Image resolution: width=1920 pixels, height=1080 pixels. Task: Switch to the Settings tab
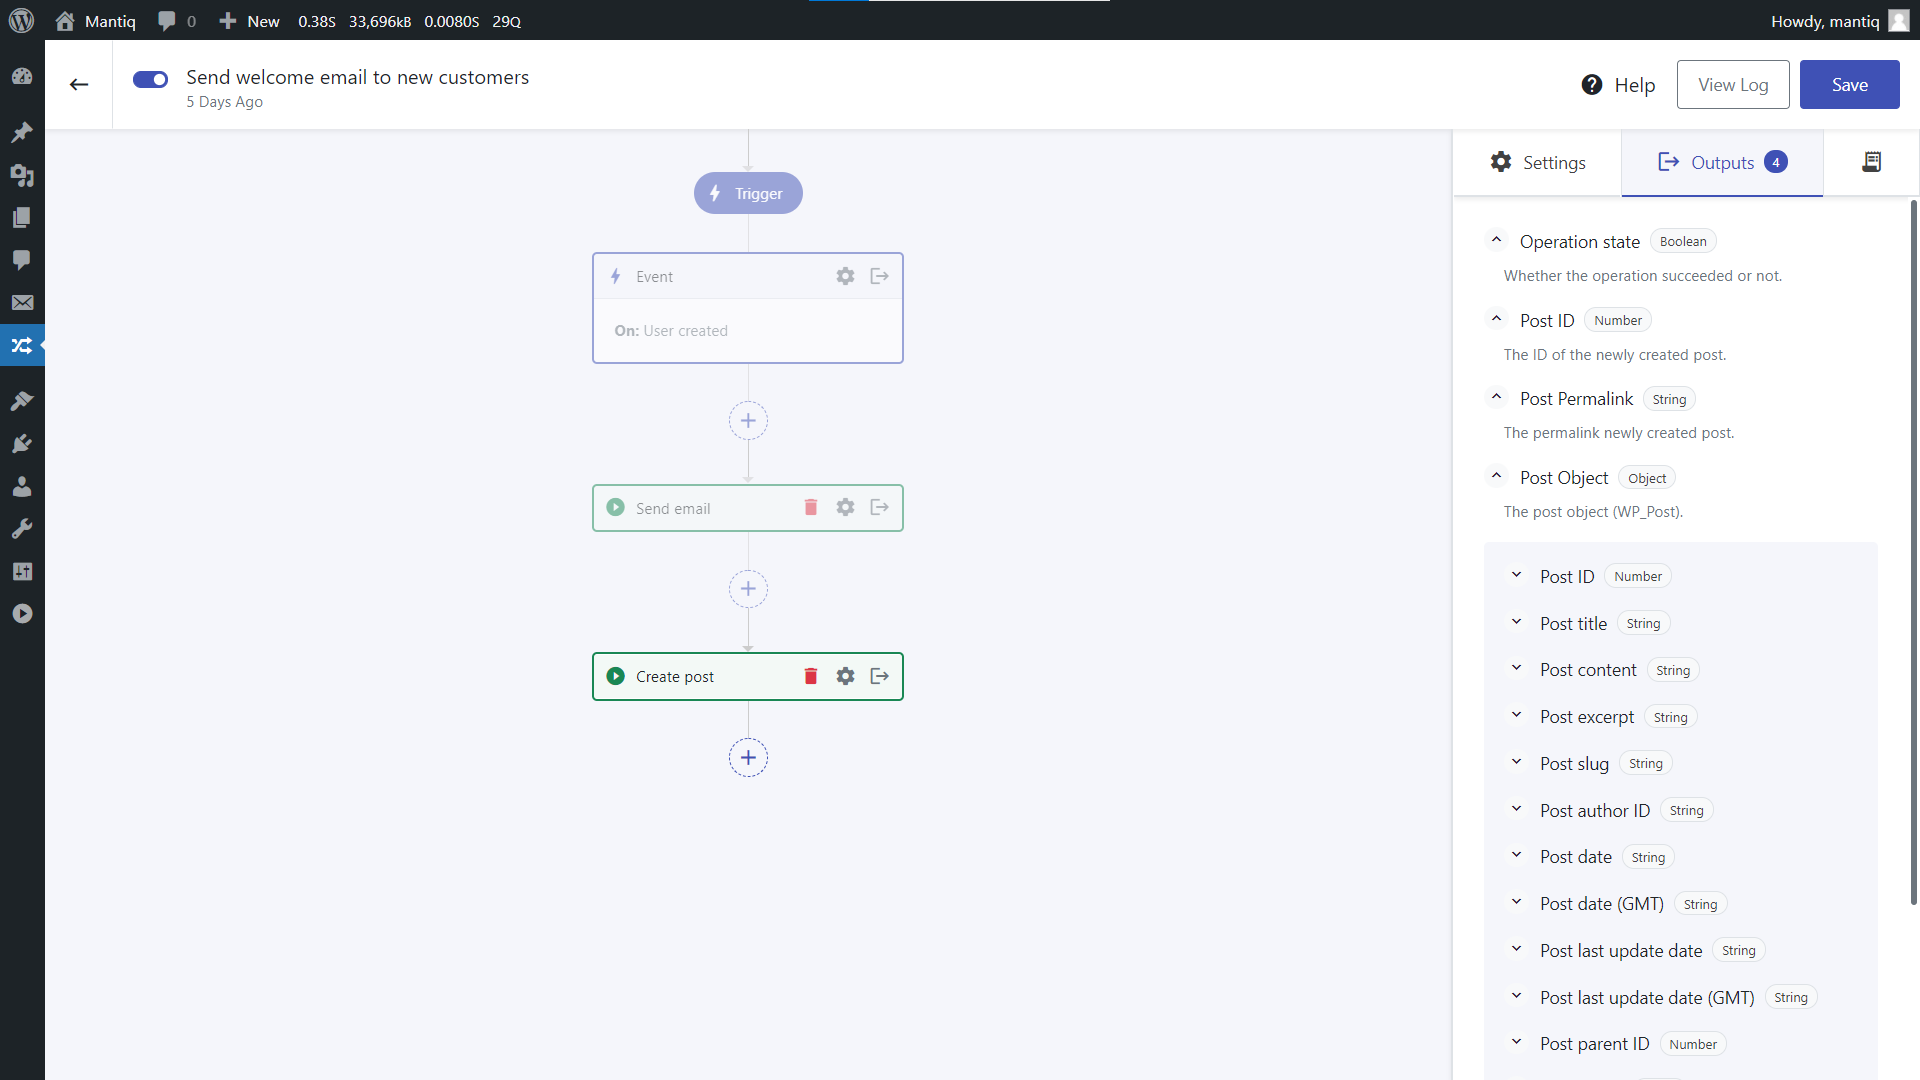(x=1537, y=162)
